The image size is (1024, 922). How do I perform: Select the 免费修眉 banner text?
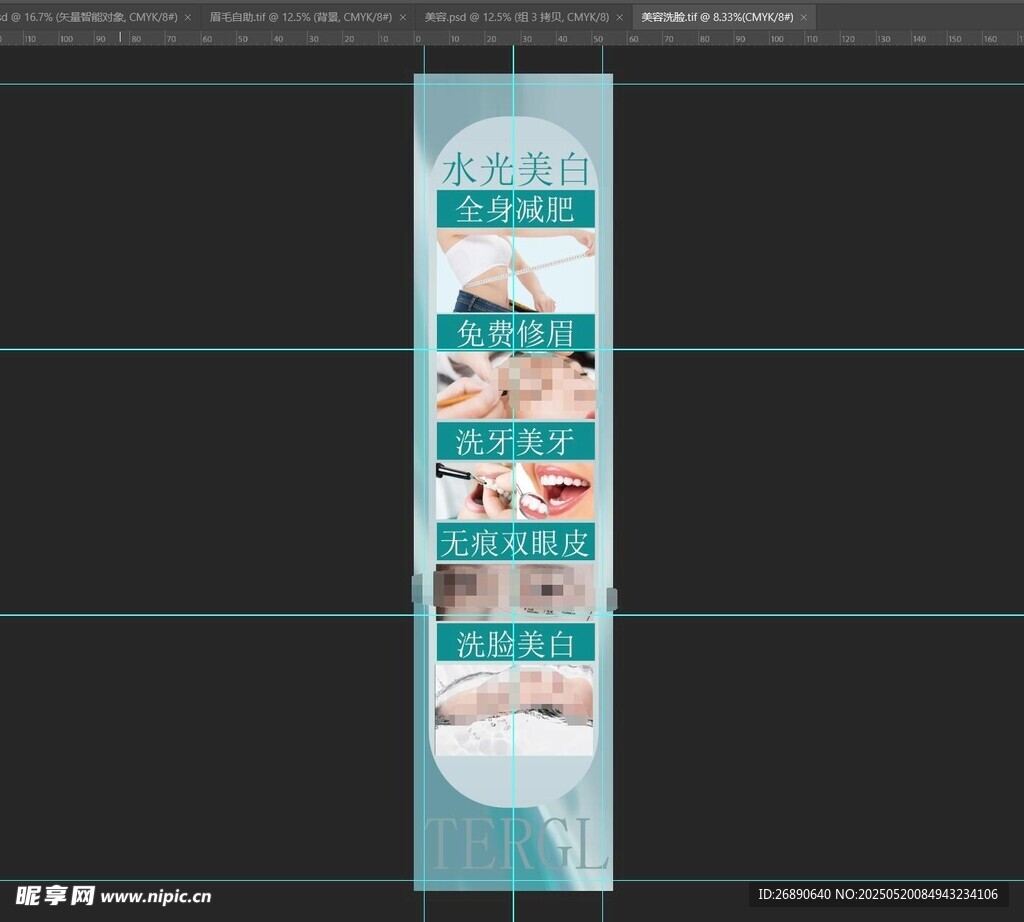pos(515,334)
